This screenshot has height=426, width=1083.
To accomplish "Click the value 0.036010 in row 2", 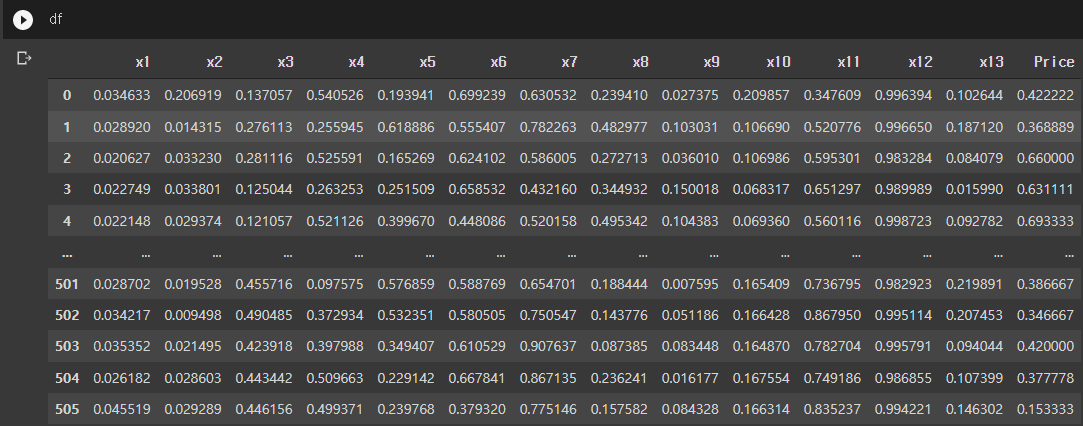I will click(691, 158).
